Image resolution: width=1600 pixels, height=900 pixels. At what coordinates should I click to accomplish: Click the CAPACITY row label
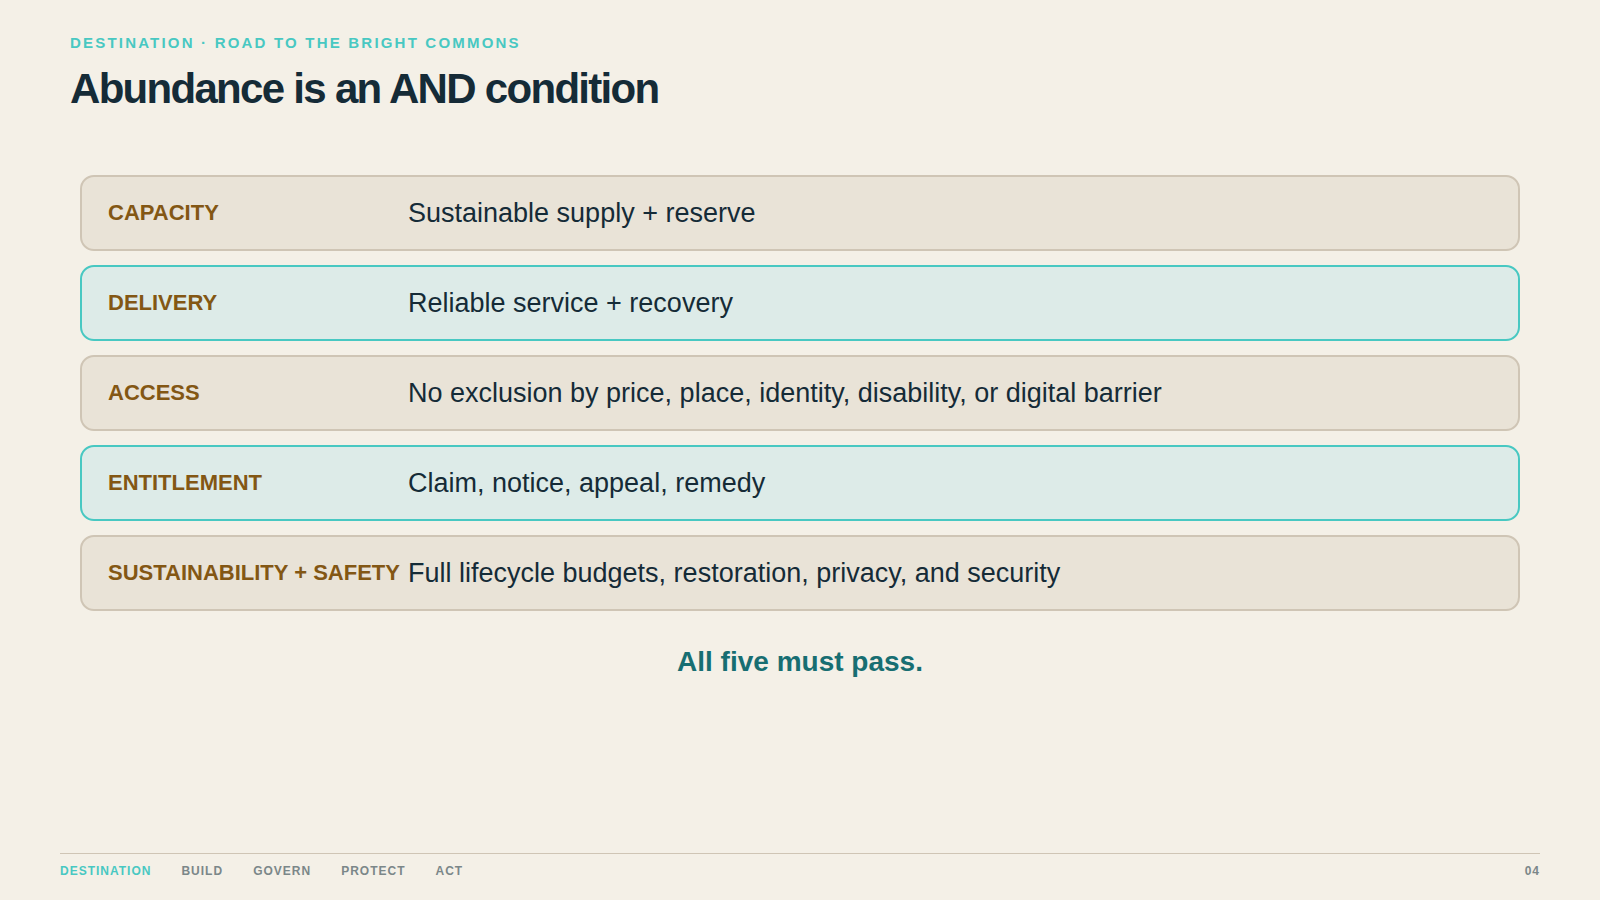click(163, 213)
